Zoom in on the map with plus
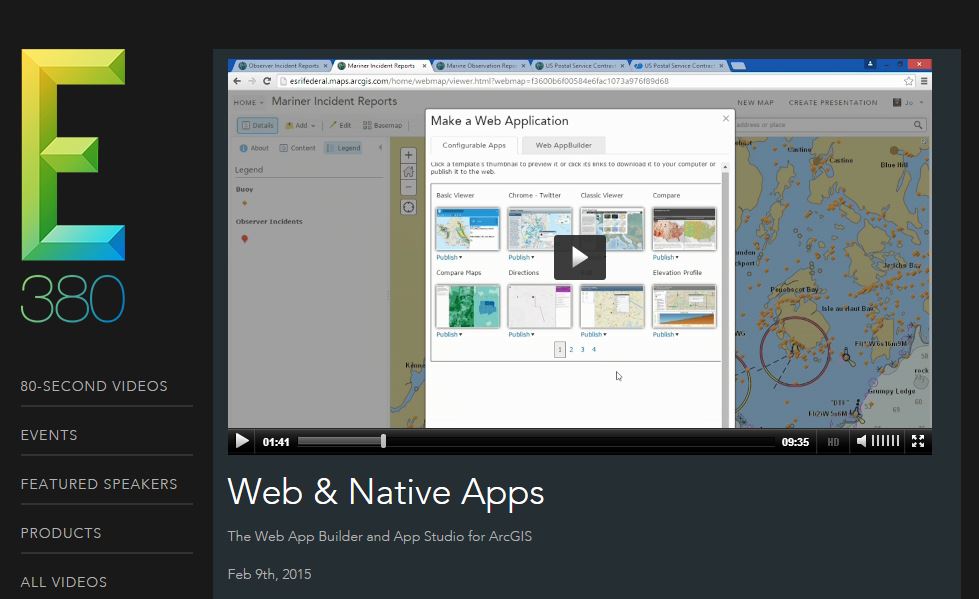The image size is (979, 599). (408, 155)
